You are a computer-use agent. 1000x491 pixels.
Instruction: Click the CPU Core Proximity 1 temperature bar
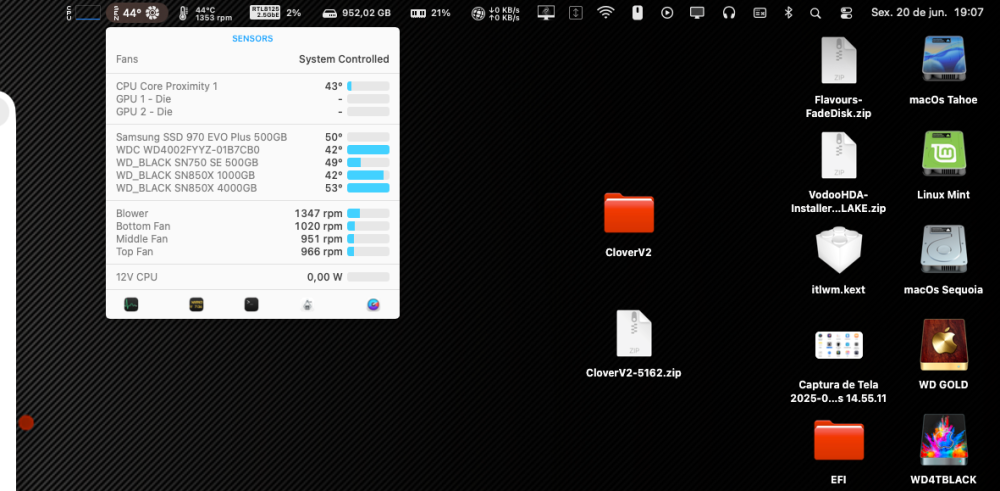click(368, 86)
